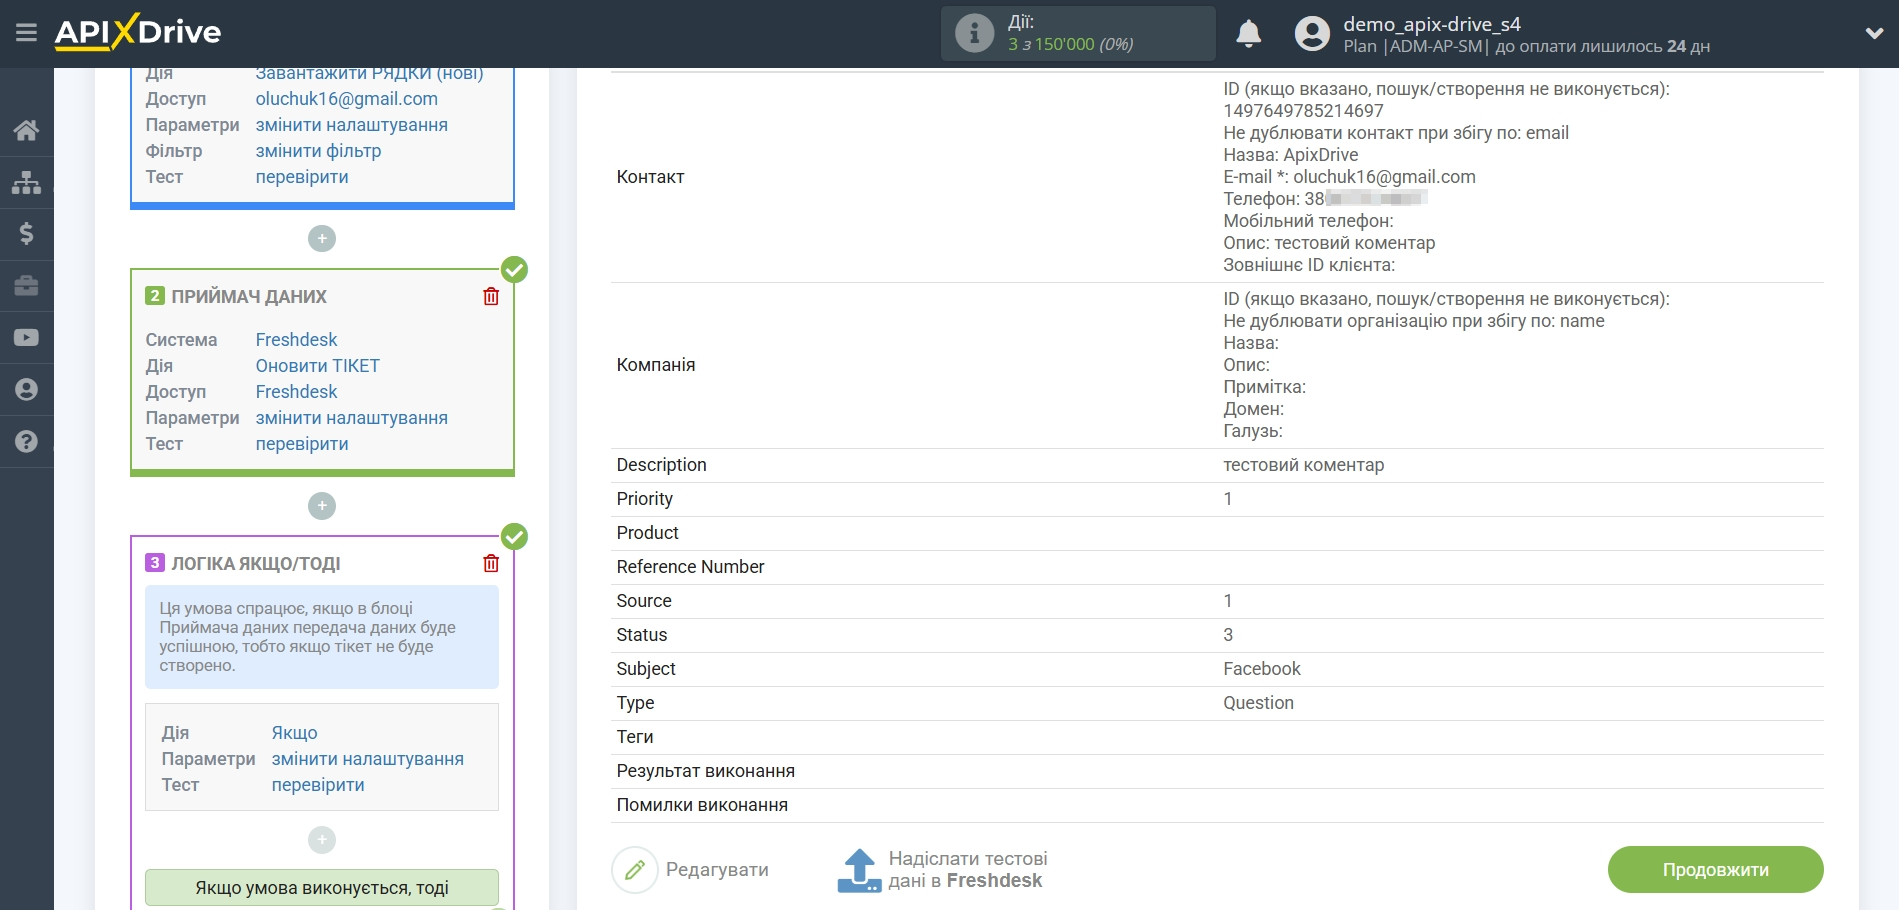Open Freshdesk access link
This screenshot has width=1899, height=910.
click(296, 392)
